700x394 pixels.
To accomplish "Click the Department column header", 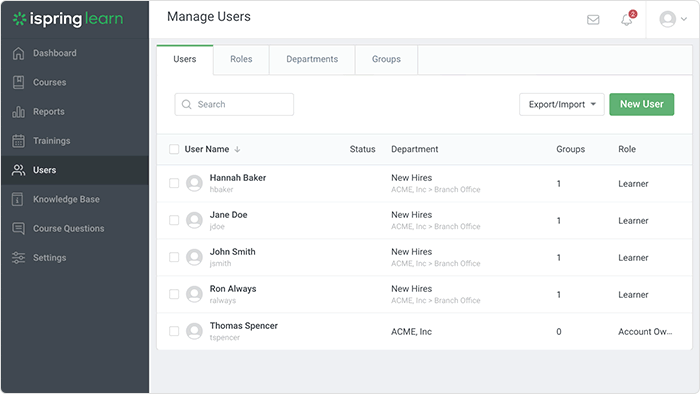I will pos(415,149).
